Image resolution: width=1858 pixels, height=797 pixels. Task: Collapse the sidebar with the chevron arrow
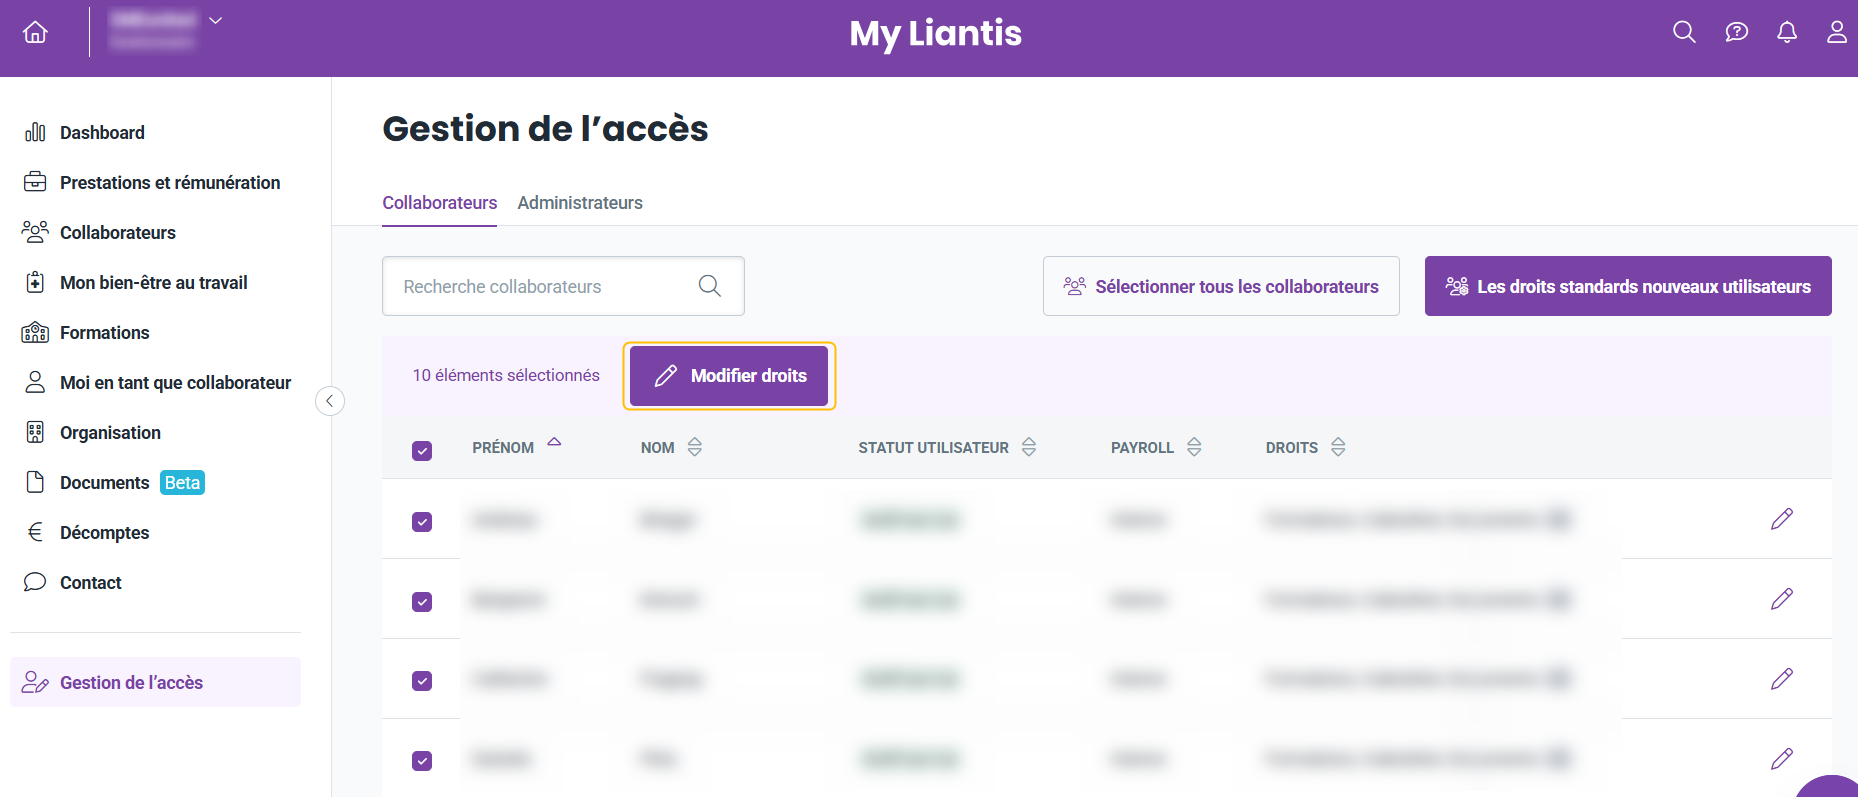330,401
